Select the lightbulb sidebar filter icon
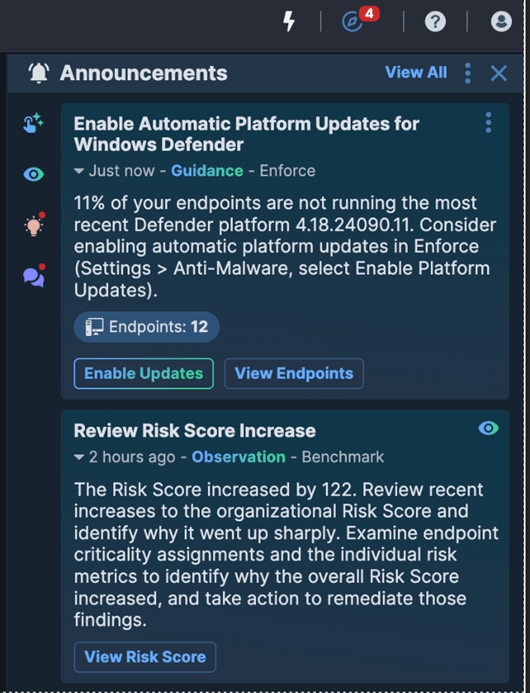The image size is (530, 693). click(x=34, y=225)
